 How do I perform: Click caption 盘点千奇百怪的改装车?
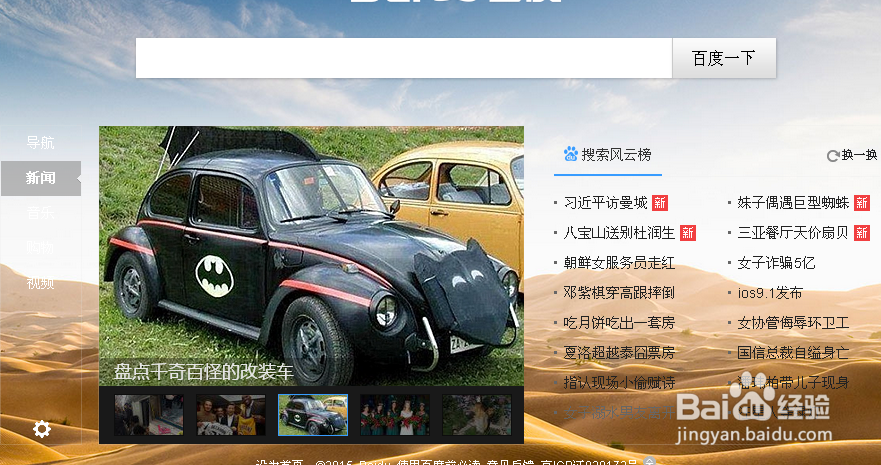203,372
